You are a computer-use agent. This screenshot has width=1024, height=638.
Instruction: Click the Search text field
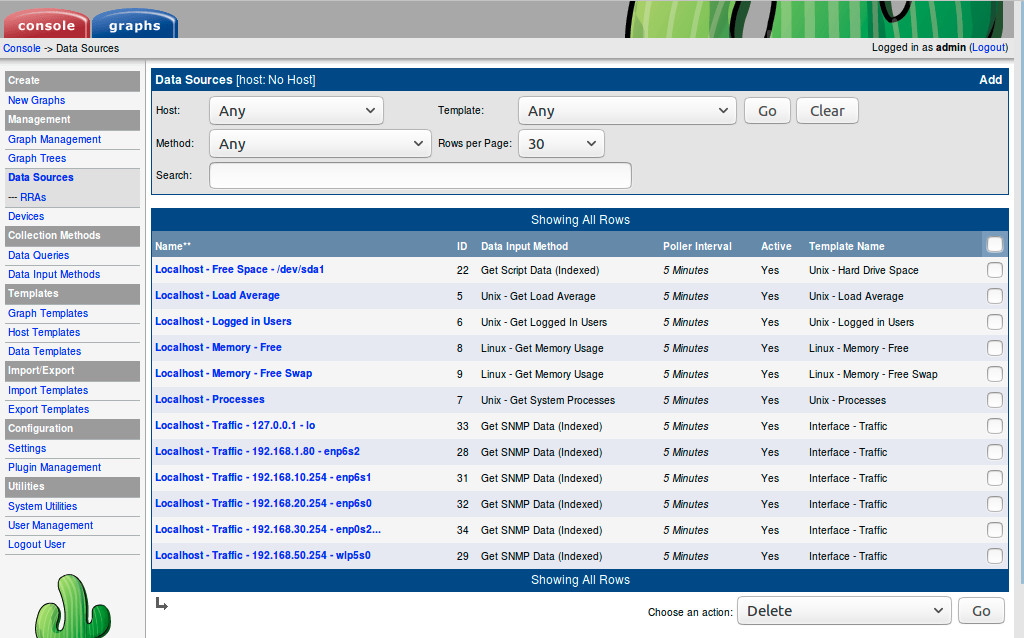420,176
